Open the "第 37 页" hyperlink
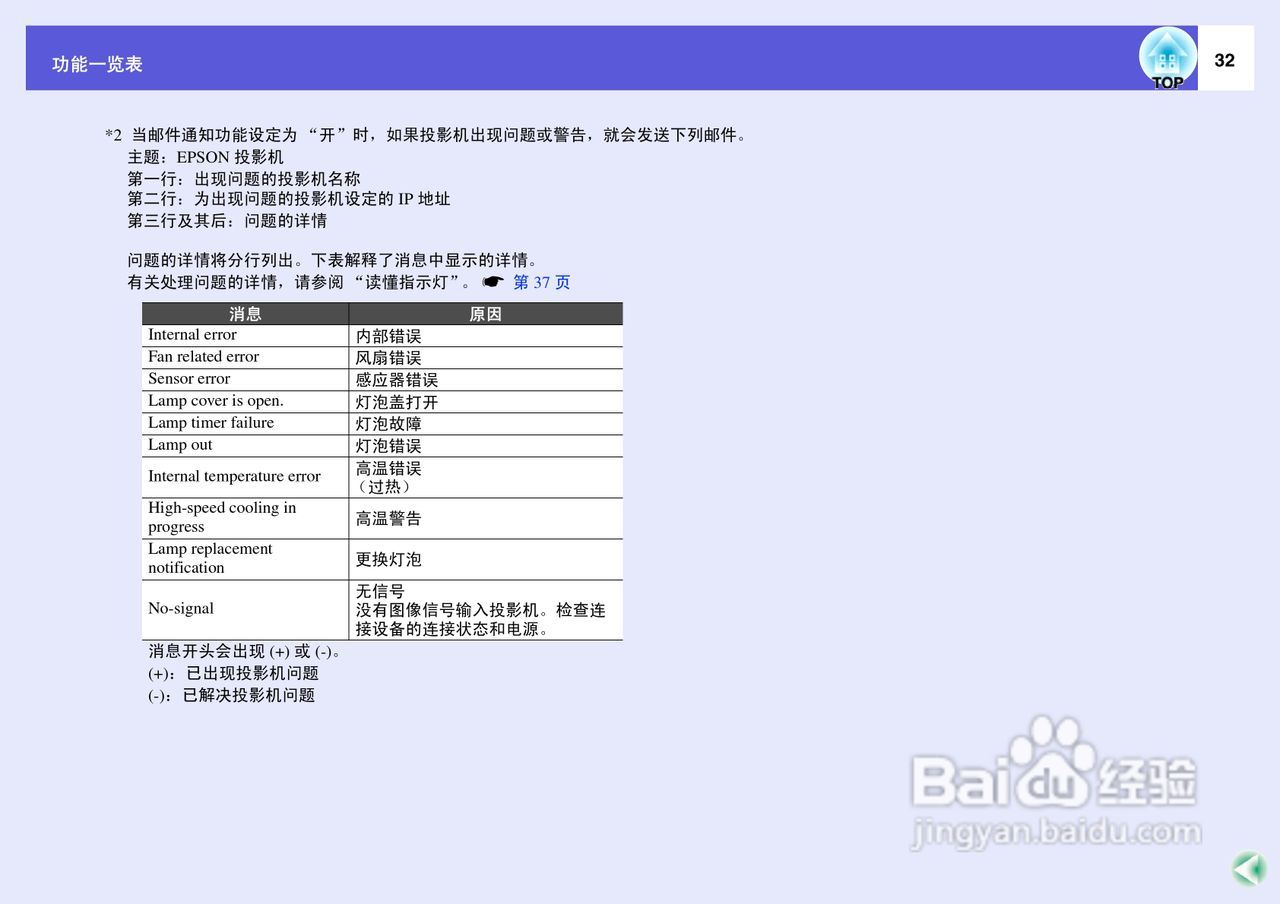This screenshot has height=904, width=1280. tap(541, 282)
